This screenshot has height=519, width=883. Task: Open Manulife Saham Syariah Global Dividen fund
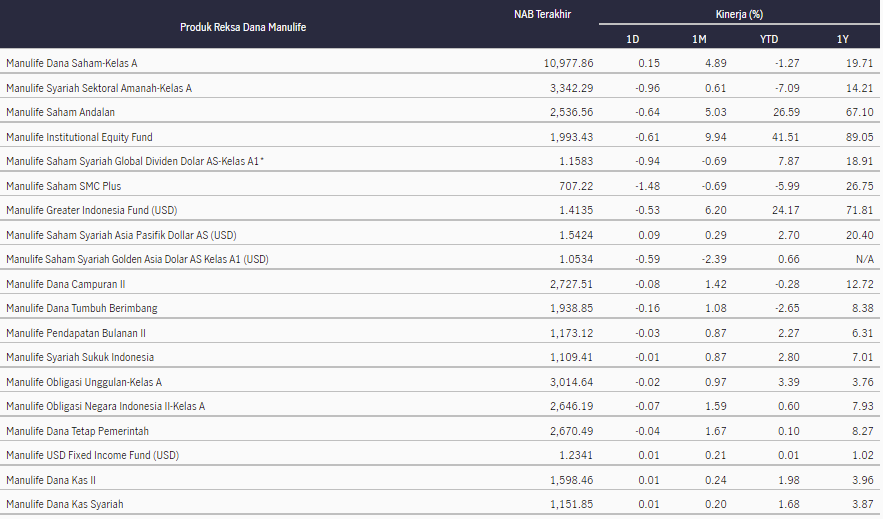point(135,161)
